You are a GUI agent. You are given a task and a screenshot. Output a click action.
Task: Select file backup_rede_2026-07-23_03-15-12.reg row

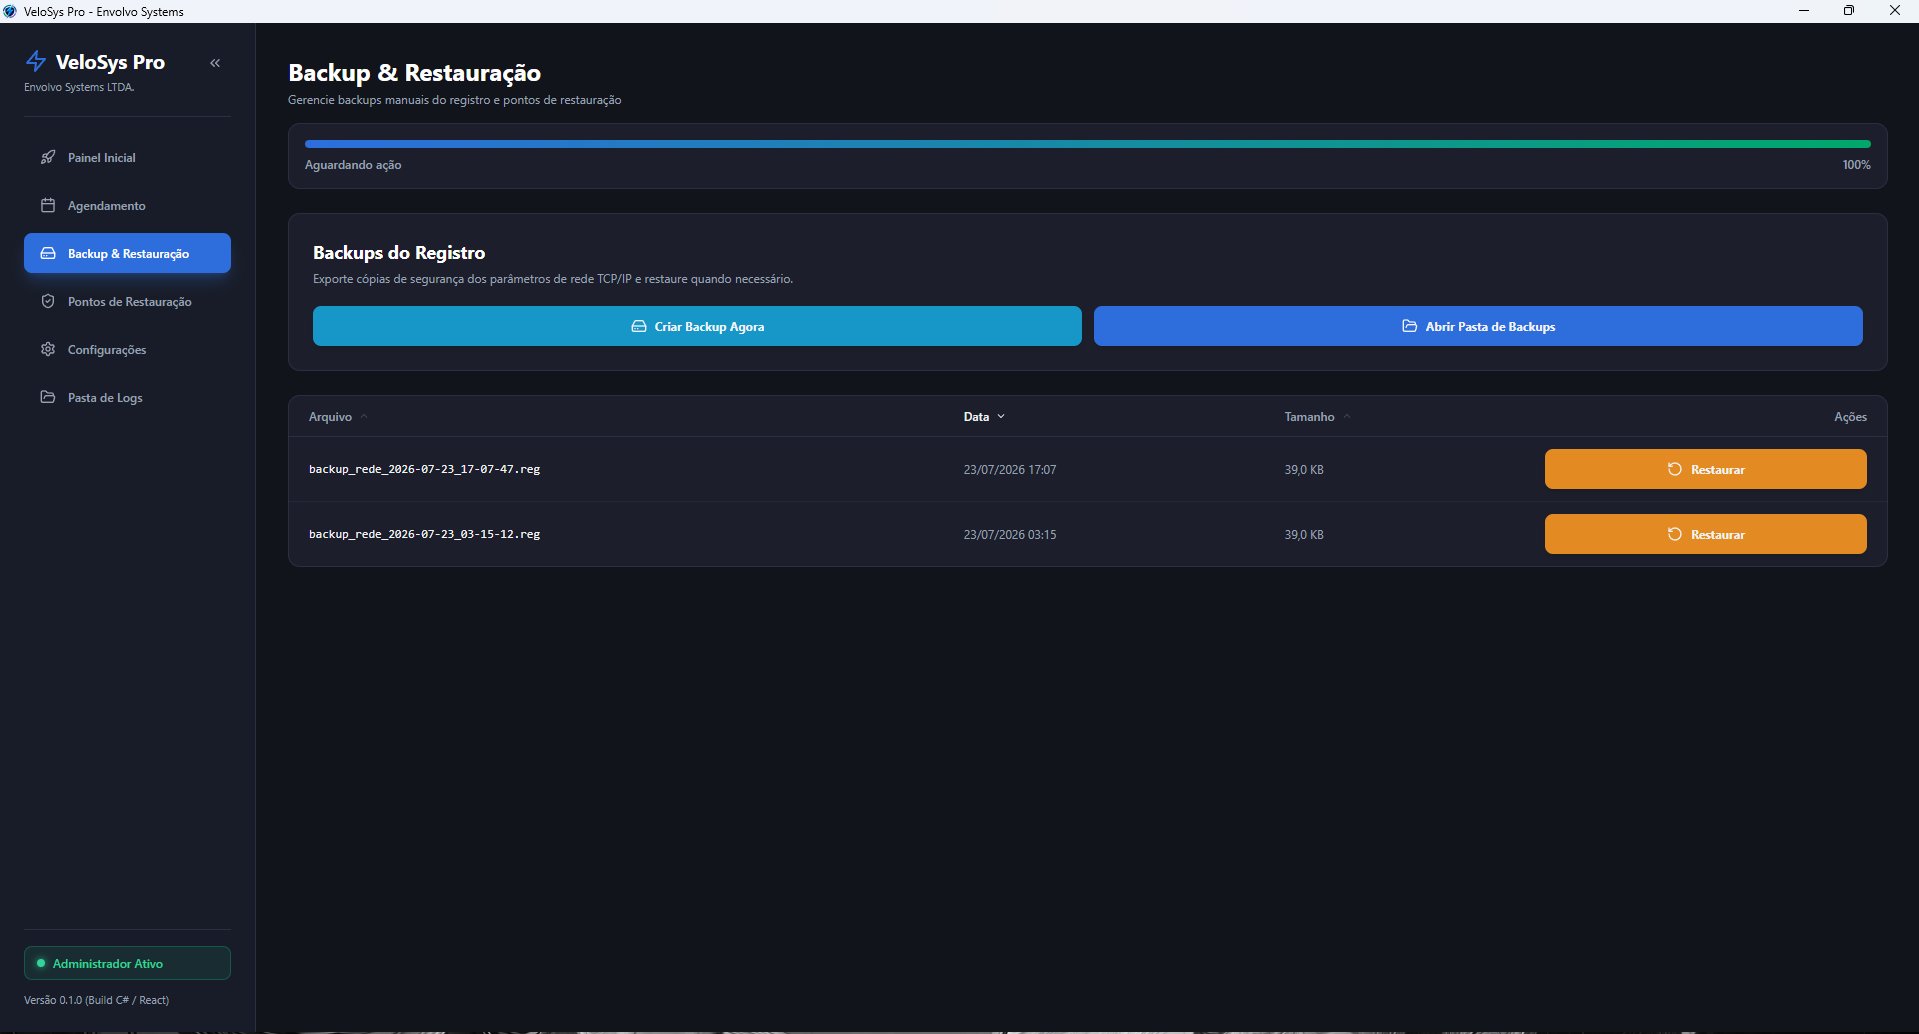pyautogui.click(x=1087, y=534)
